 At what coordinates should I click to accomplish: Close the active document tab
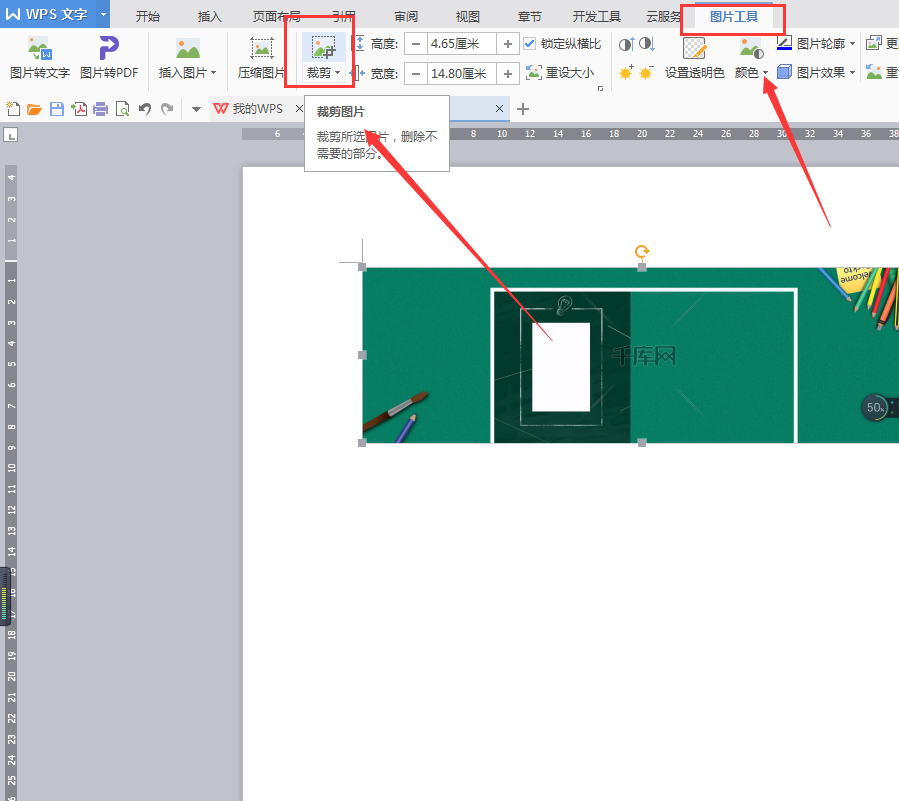(499, 108)
